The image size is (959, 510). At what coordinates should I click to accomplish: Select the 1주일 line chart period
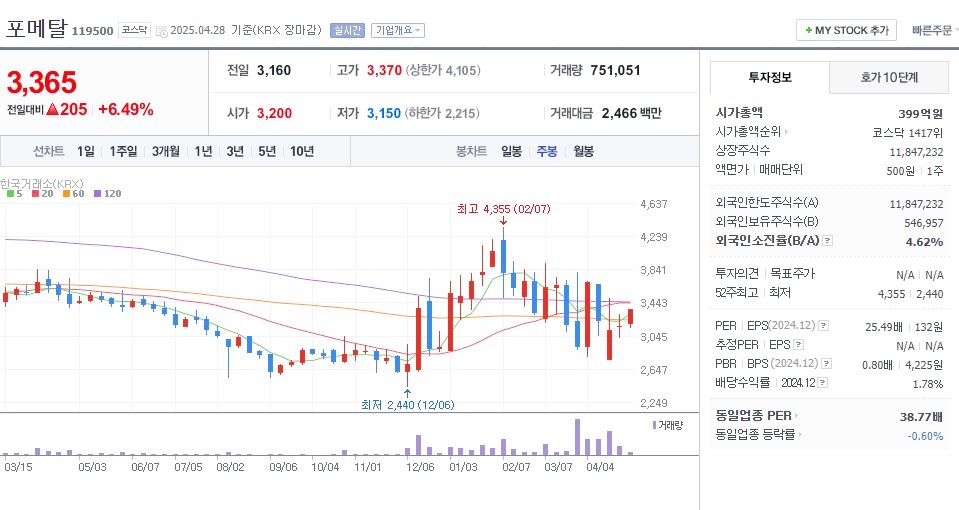(x=123, y=151)
